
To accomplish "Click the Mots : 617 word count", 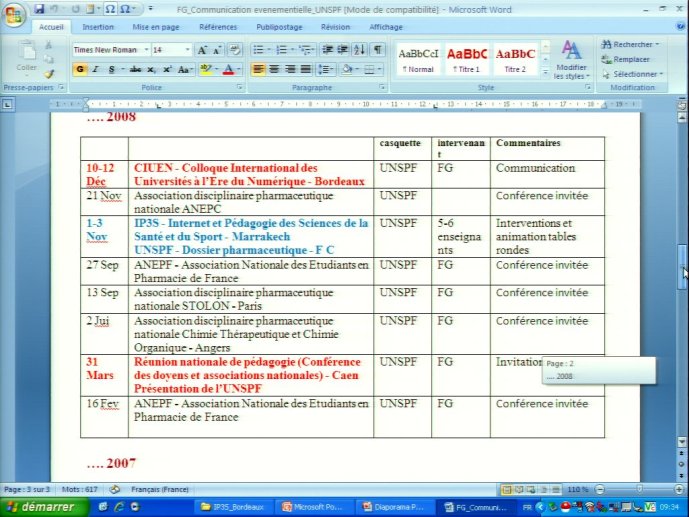I will [80, 489].
